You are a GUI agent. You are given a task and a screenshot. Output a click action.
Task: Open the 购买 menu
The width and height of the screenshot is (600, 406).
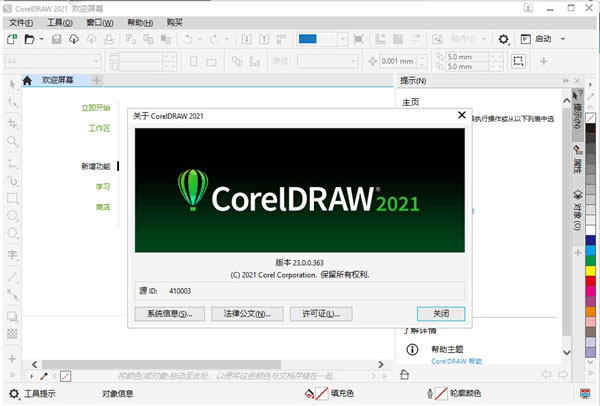coord(174,23)
